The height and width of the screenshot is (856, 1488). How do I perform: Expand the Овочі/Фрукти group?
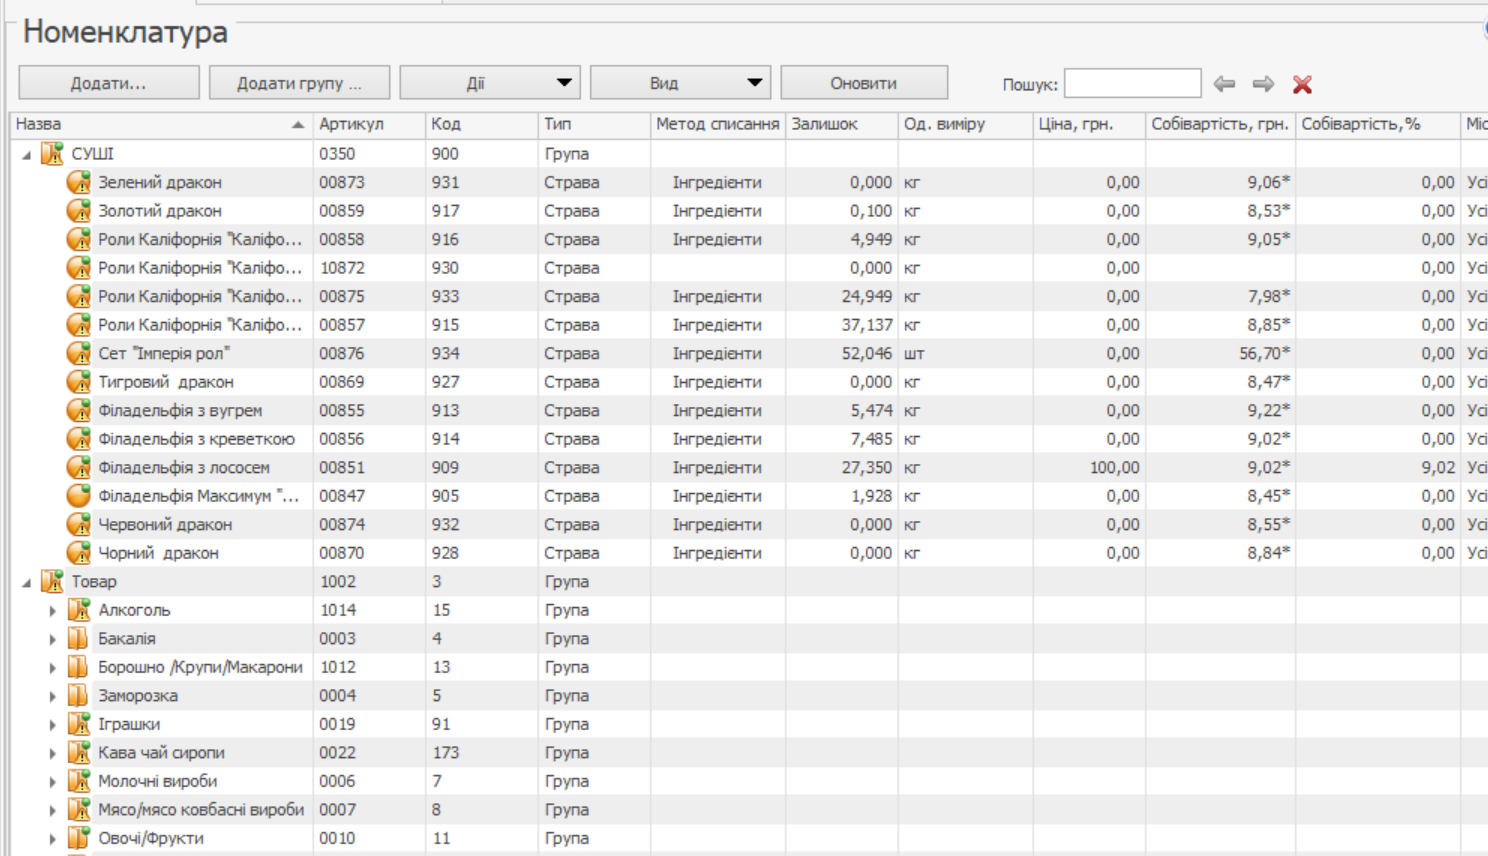point(53,838)
